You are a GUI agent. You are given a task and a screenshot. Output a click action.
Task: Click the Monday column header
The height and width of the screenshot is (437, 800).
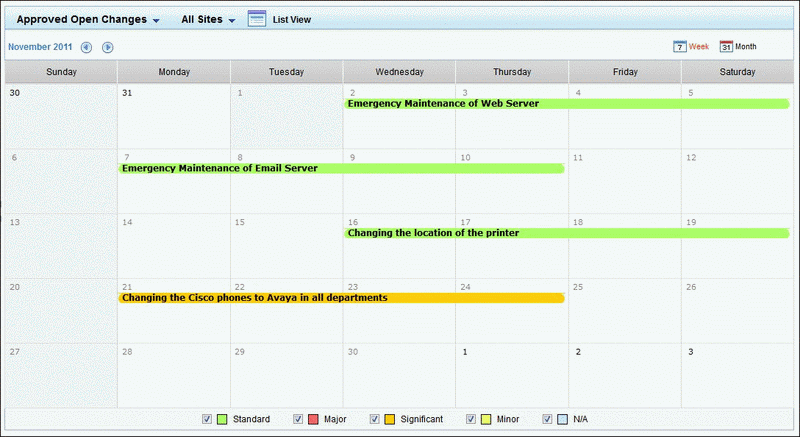(x=174, y=72)
